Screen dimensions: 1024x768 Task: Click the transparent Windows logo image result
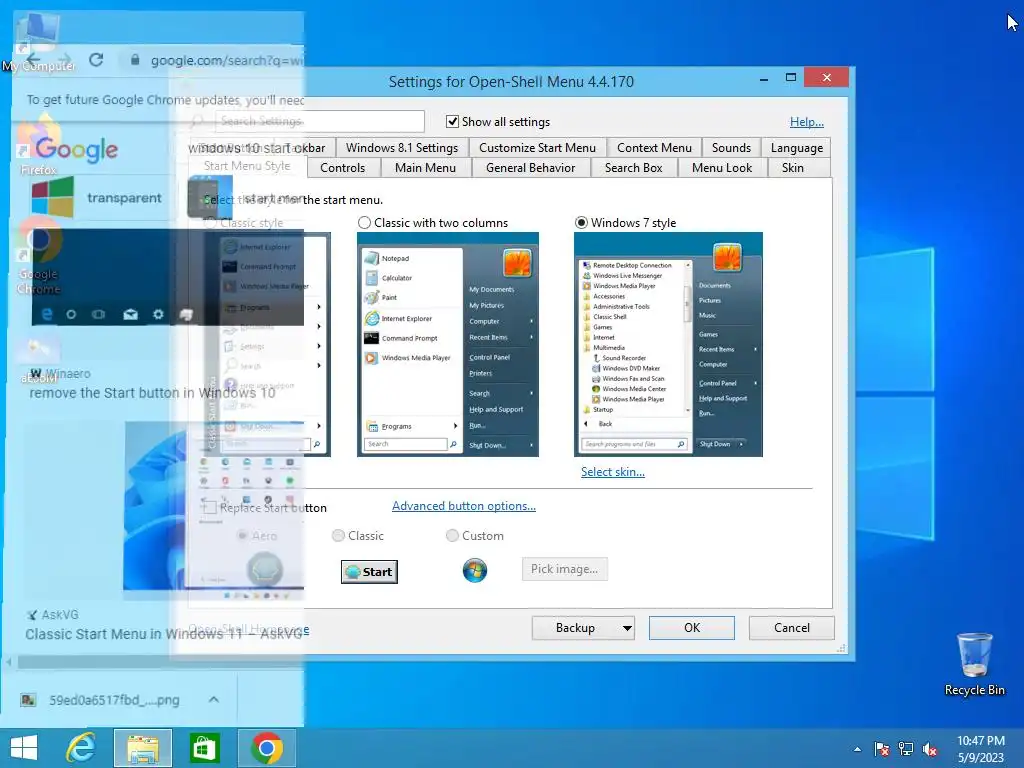(x=52, y=197)
